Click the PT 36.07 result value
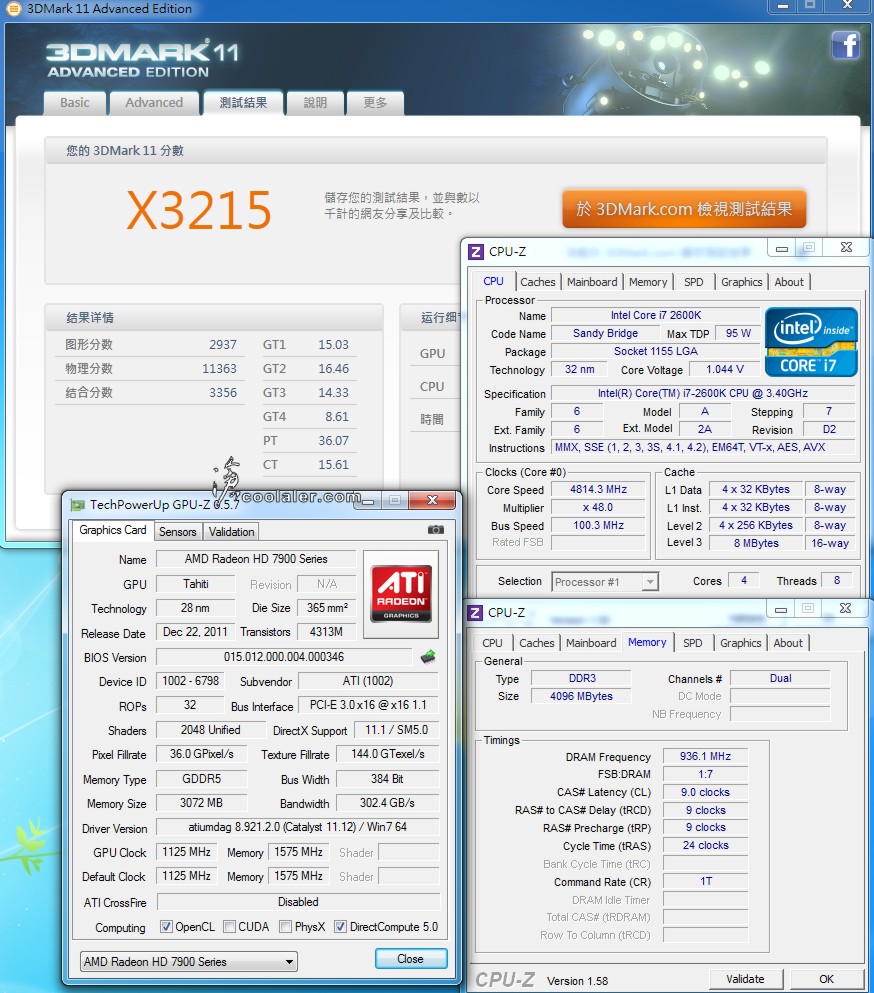Image resolution: width=874 pixels, height=993 pixels. (333, 441)
